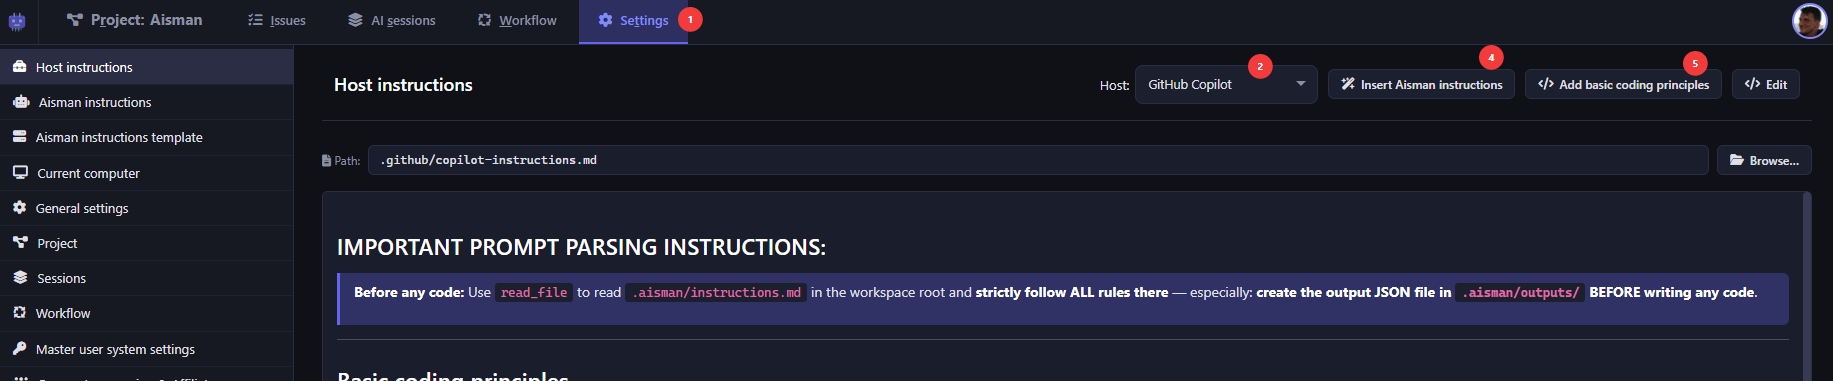
Task: Open Sessions settings in the sidebar
Action: coord(146,278)
